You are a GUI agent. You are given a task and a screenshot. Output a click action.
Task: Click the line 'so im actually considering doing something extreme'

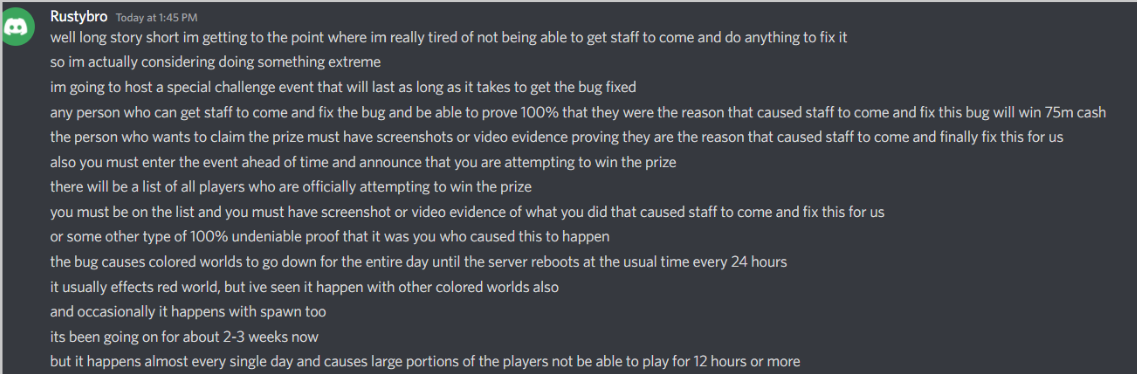pos(215,62)
